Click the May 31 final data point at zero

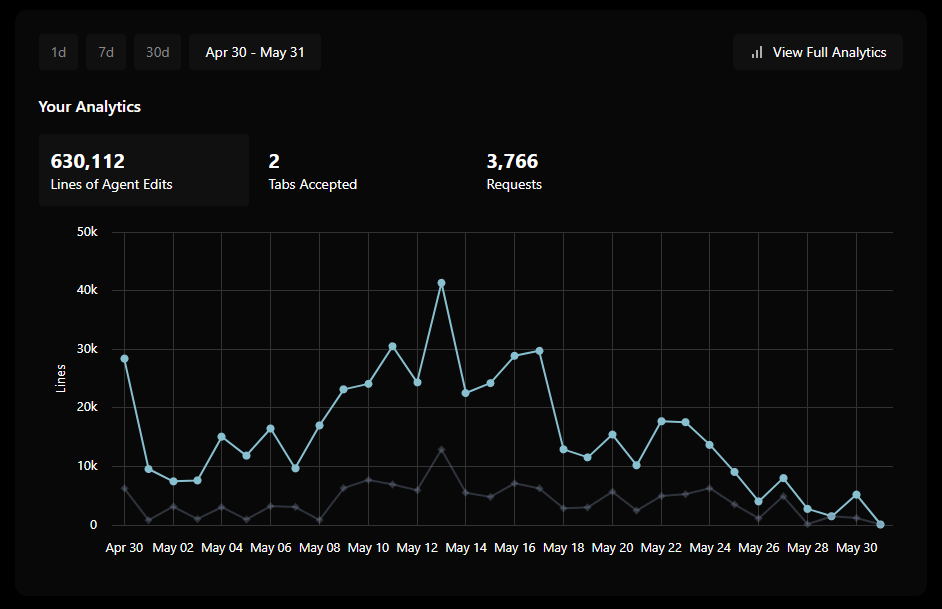coord(881,524)
